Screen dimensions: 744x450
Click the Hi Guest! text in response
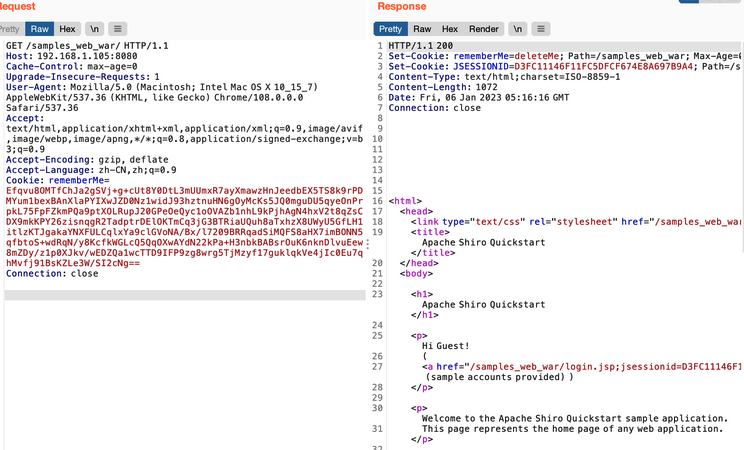click(445, 346)
